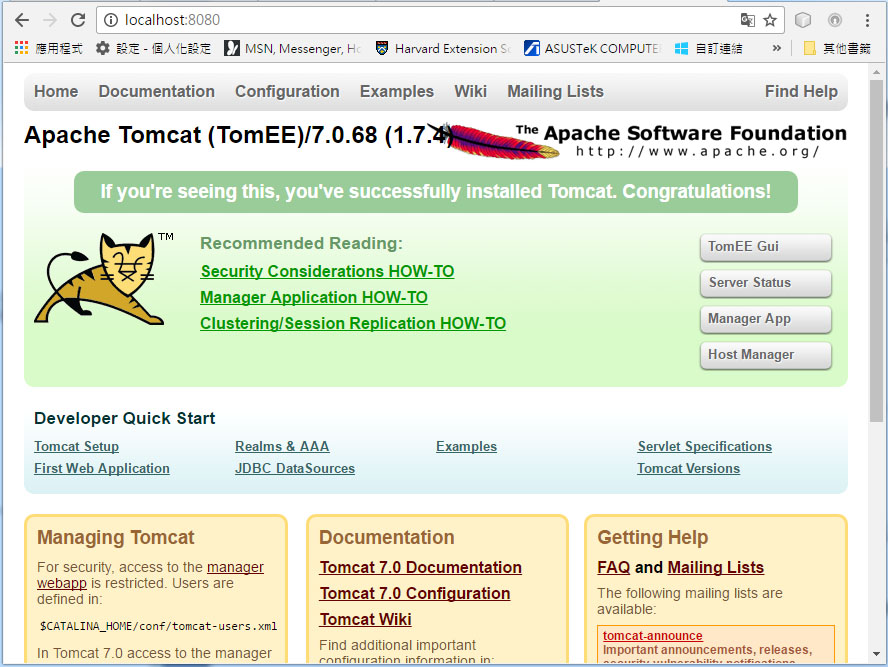Open the Manager App button
This screenshot has height=667, width=888.
pos(766,319)
